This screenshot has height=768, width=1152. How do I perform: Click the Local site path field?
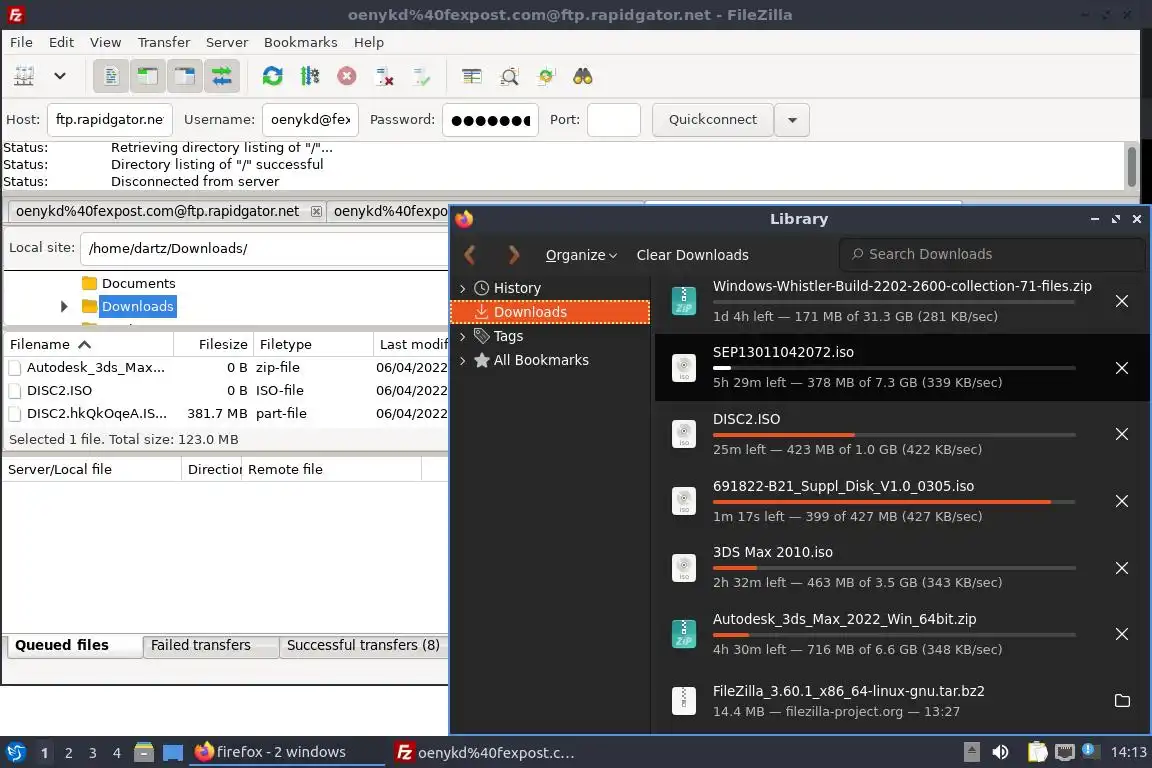pyautogui.click(x=264, y=248)
